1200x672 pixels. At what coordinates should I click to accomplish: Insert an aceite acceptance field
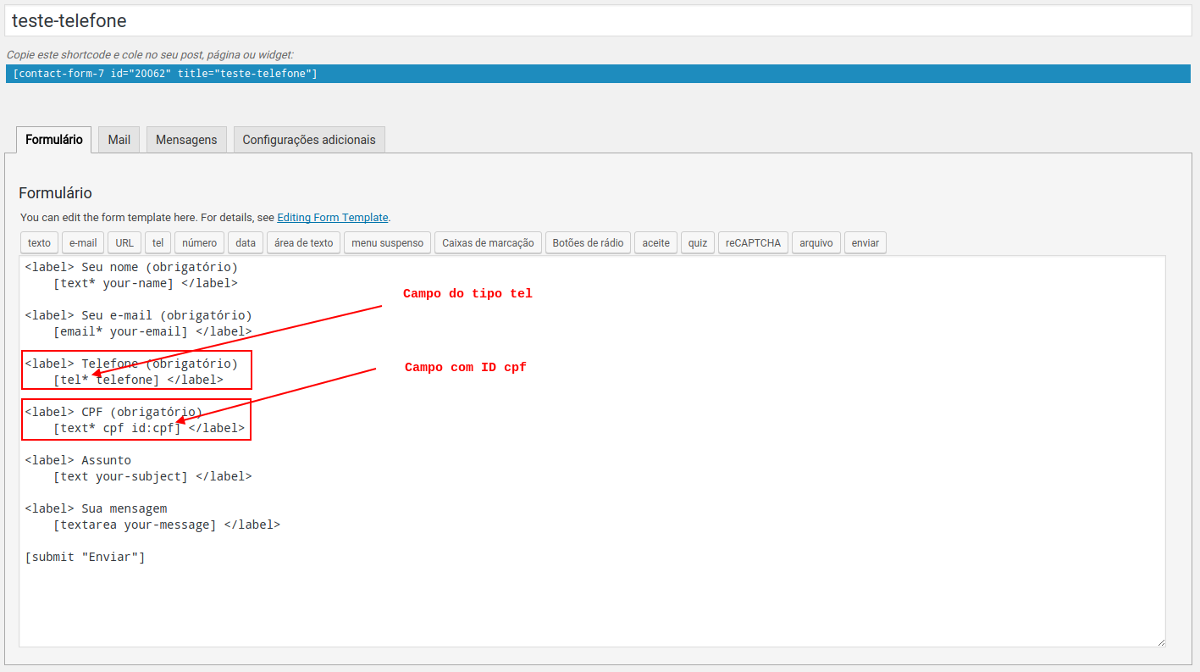[x=655, y=242]
